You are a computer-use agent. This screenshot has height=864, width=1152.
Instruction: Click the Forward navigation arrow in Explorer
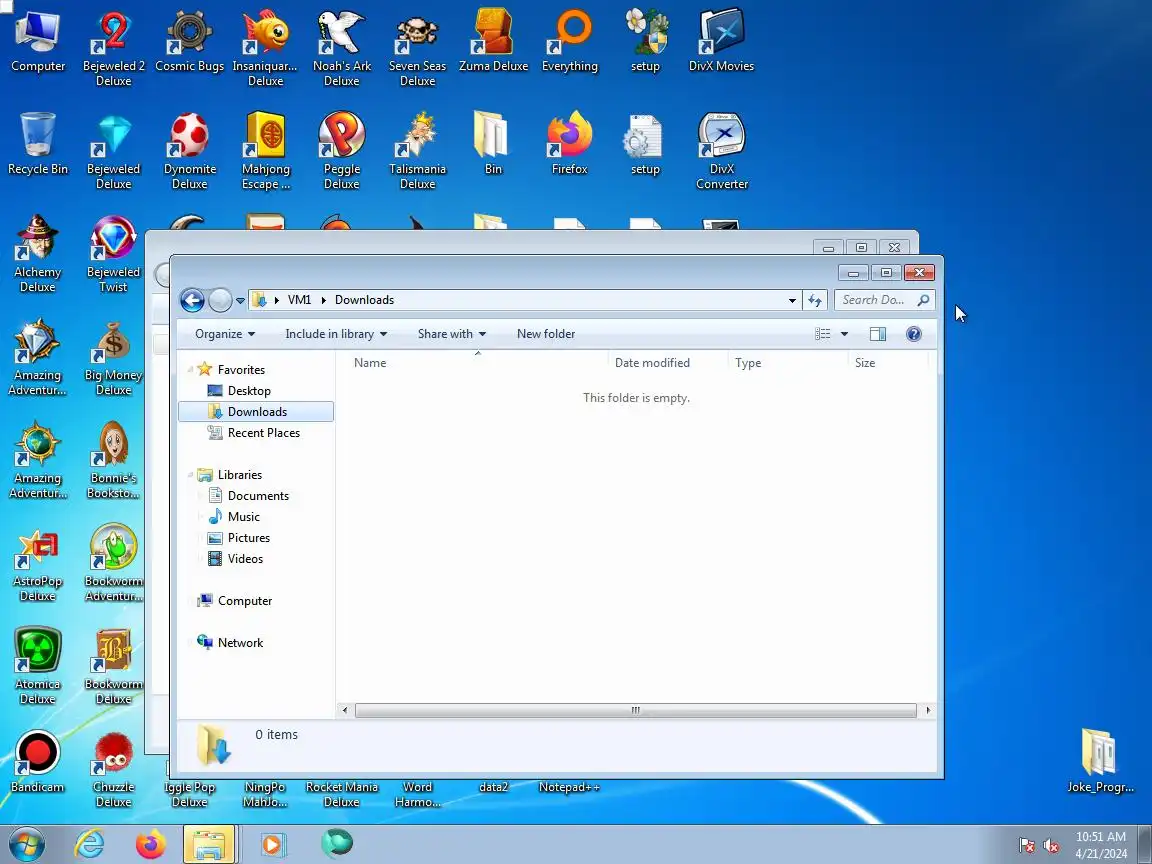click(220, 300)
